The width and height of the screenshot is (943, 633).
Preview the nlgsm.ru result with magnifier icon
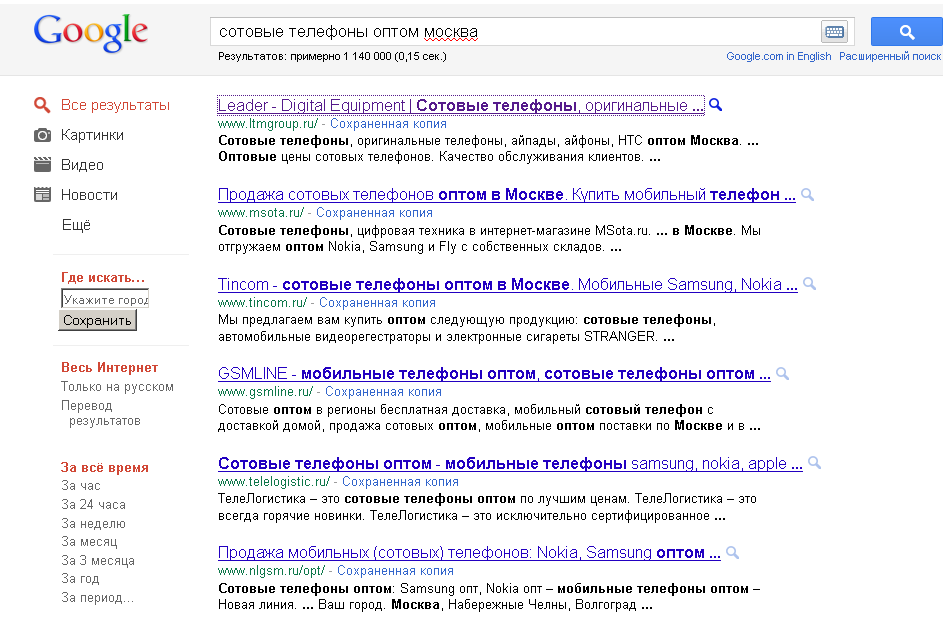pyautogui.click(x=732, y=552)
